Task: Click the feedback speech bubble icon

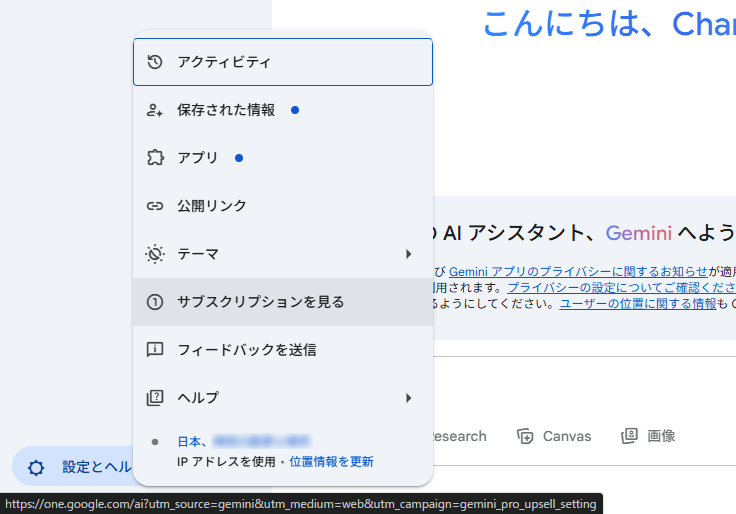Action: click(x=155, y=350)
